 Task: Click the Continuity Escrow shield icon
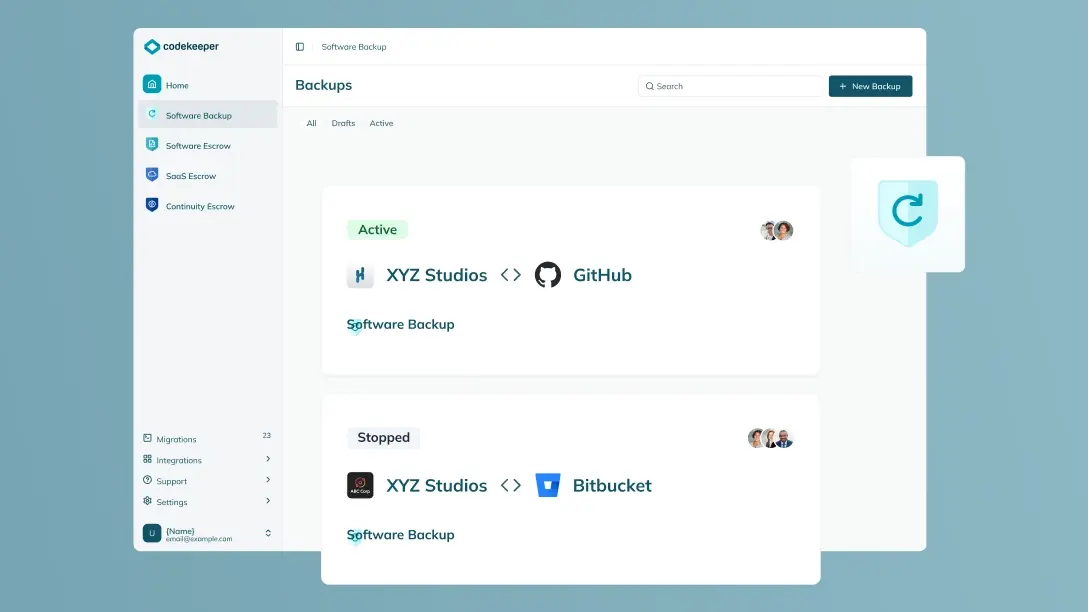tap(152, 205)
